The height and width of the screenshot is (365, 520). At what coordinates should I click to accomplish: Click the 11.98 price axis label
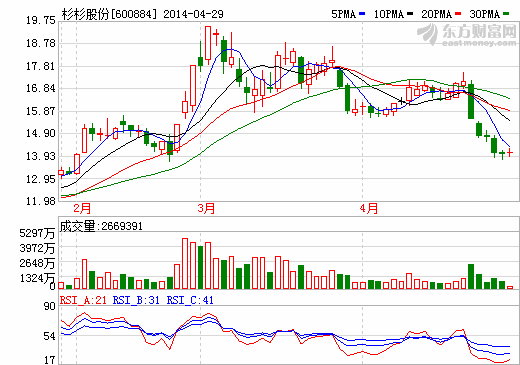coord(41,201)
